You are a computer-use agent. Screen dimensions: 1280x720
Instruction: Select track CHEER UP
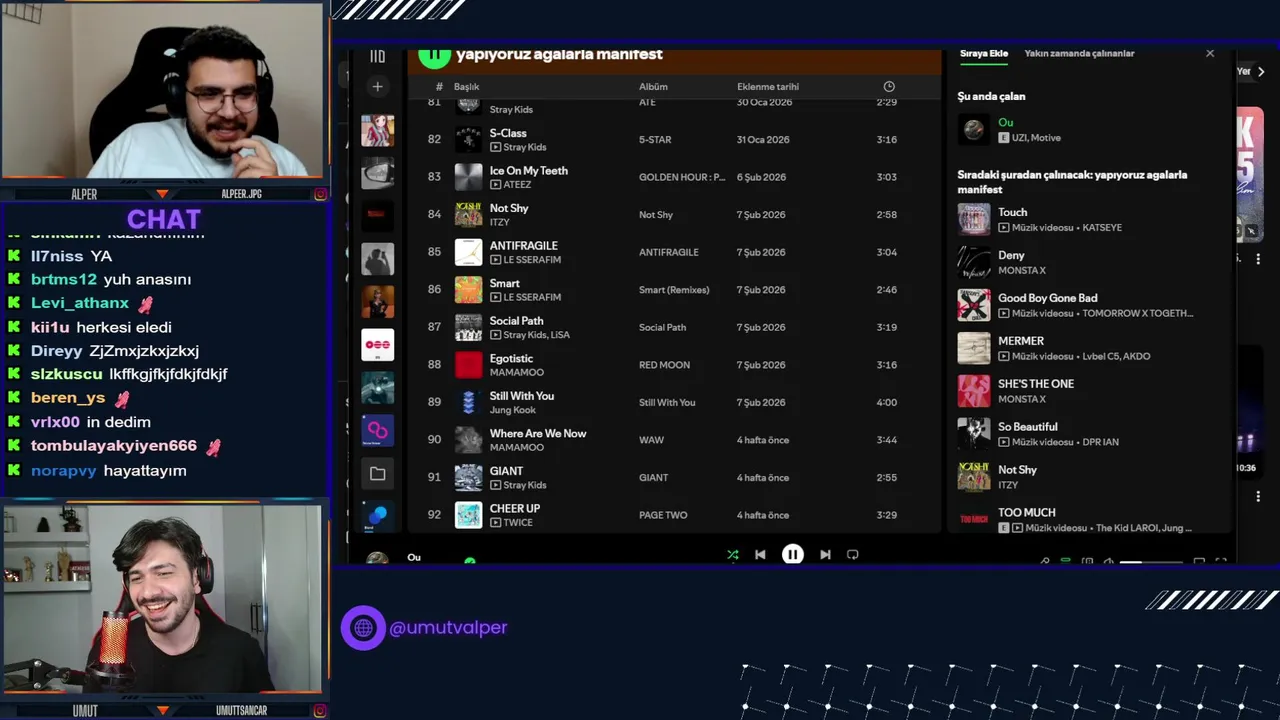coord(514,509)
